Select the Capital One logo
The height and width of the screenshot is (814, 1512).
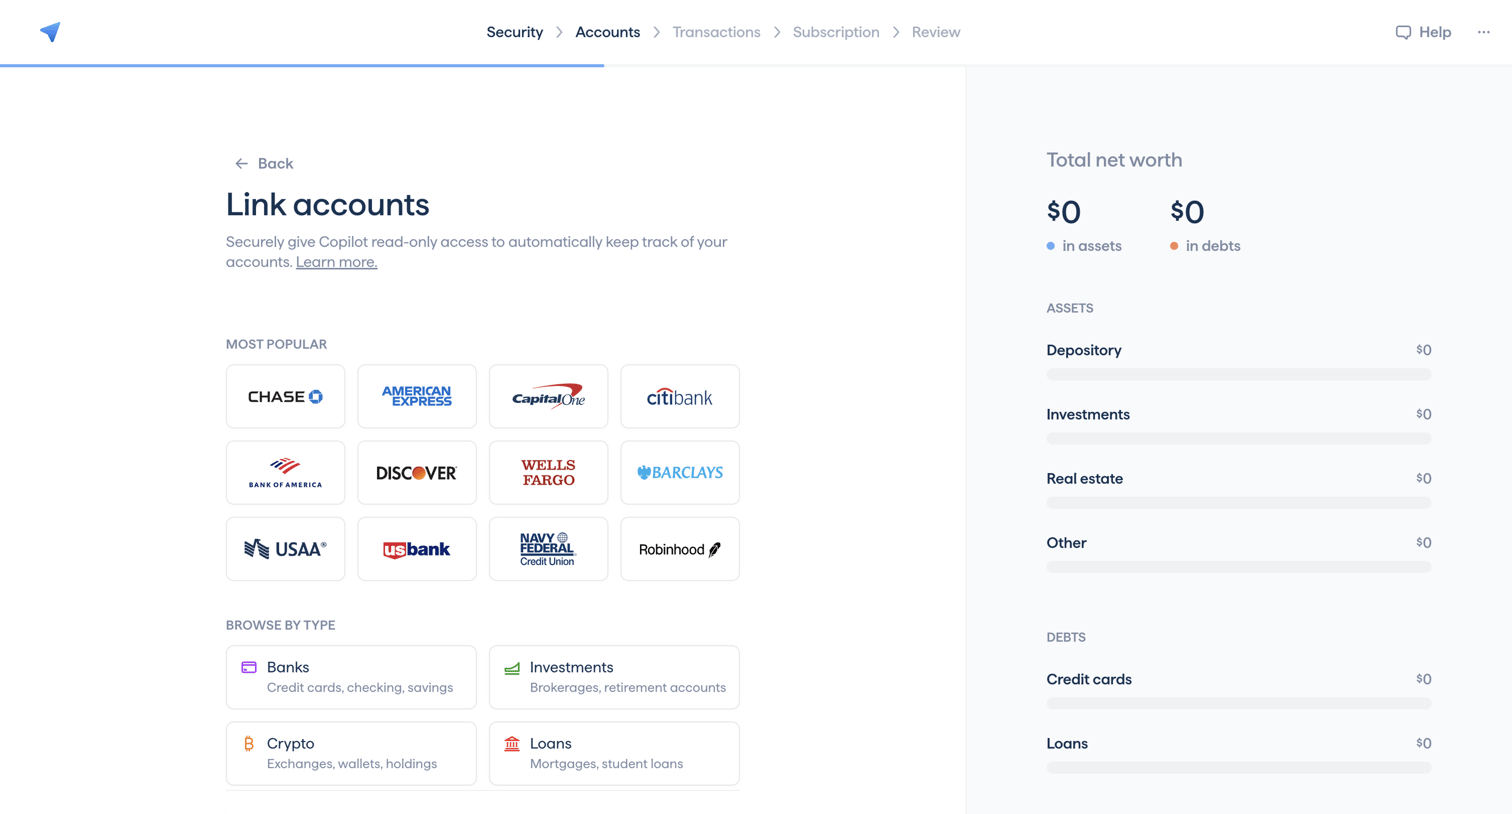[x=548, y=397]
